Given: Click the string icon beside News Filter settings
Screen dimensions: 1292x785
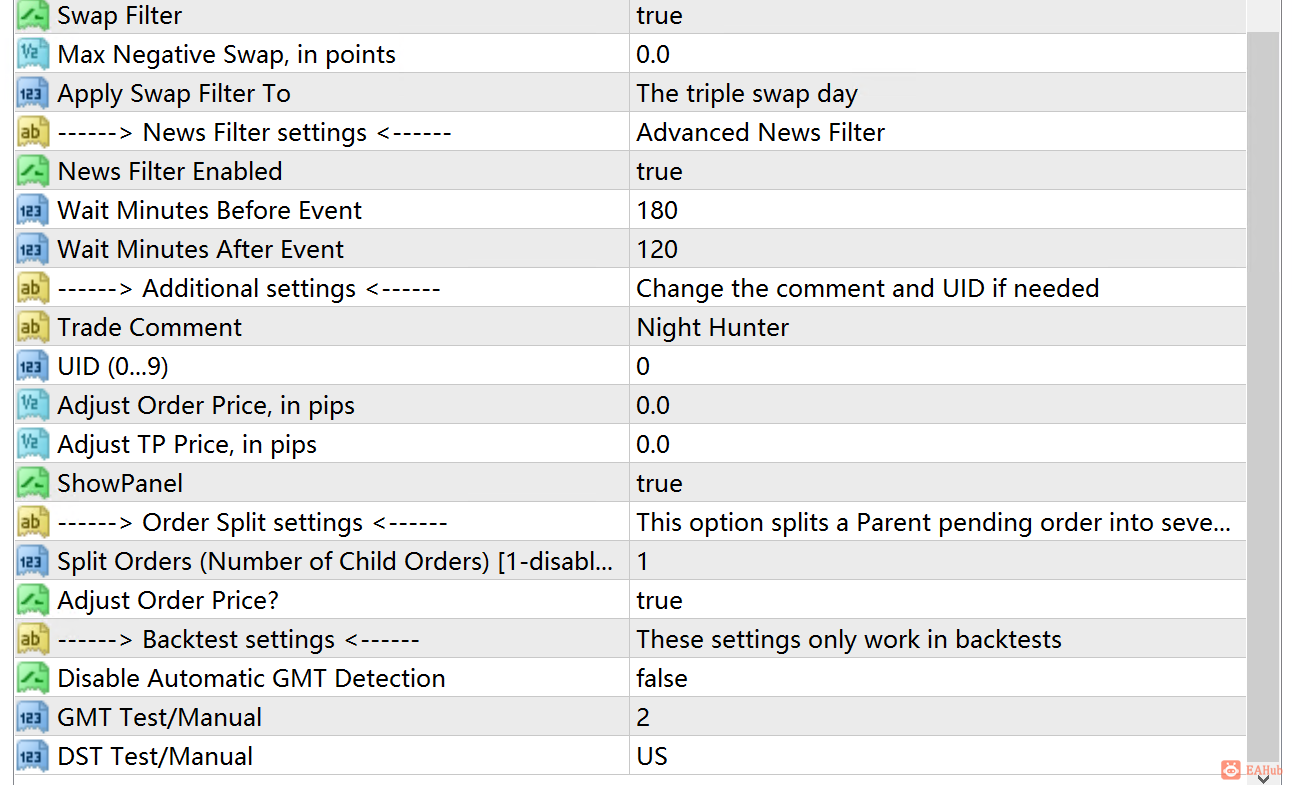Looking at the screenshot, I should tap(33, 132).
